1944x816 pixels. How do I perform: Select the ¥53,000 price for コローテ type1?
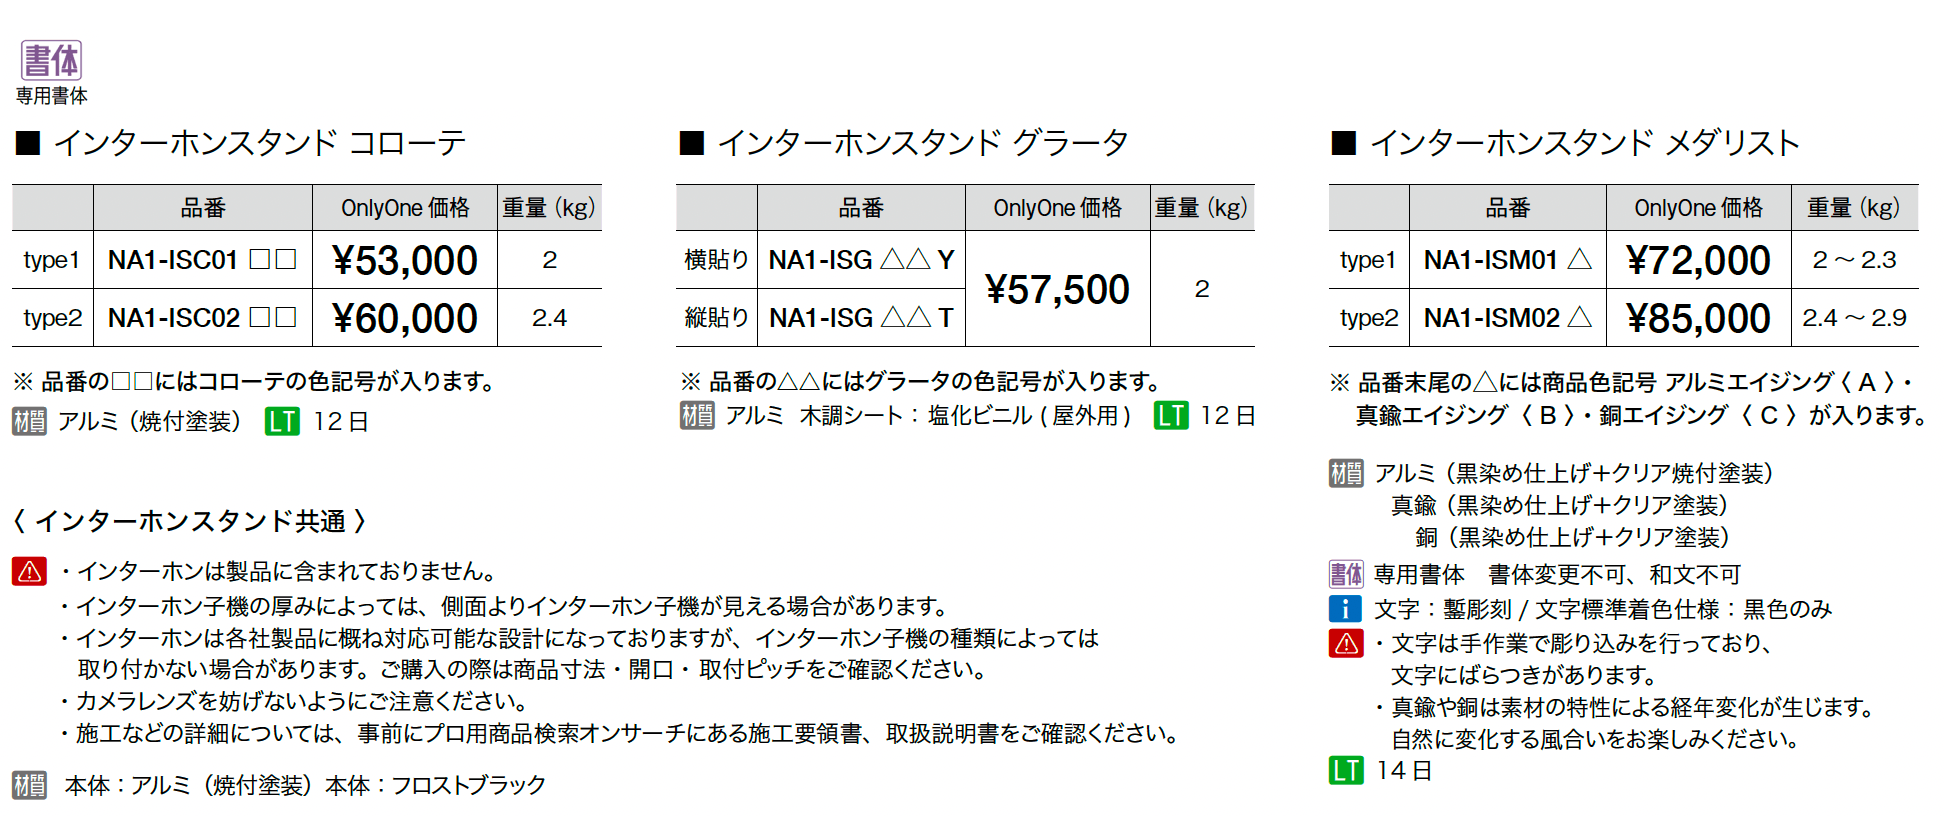[405, 260]
